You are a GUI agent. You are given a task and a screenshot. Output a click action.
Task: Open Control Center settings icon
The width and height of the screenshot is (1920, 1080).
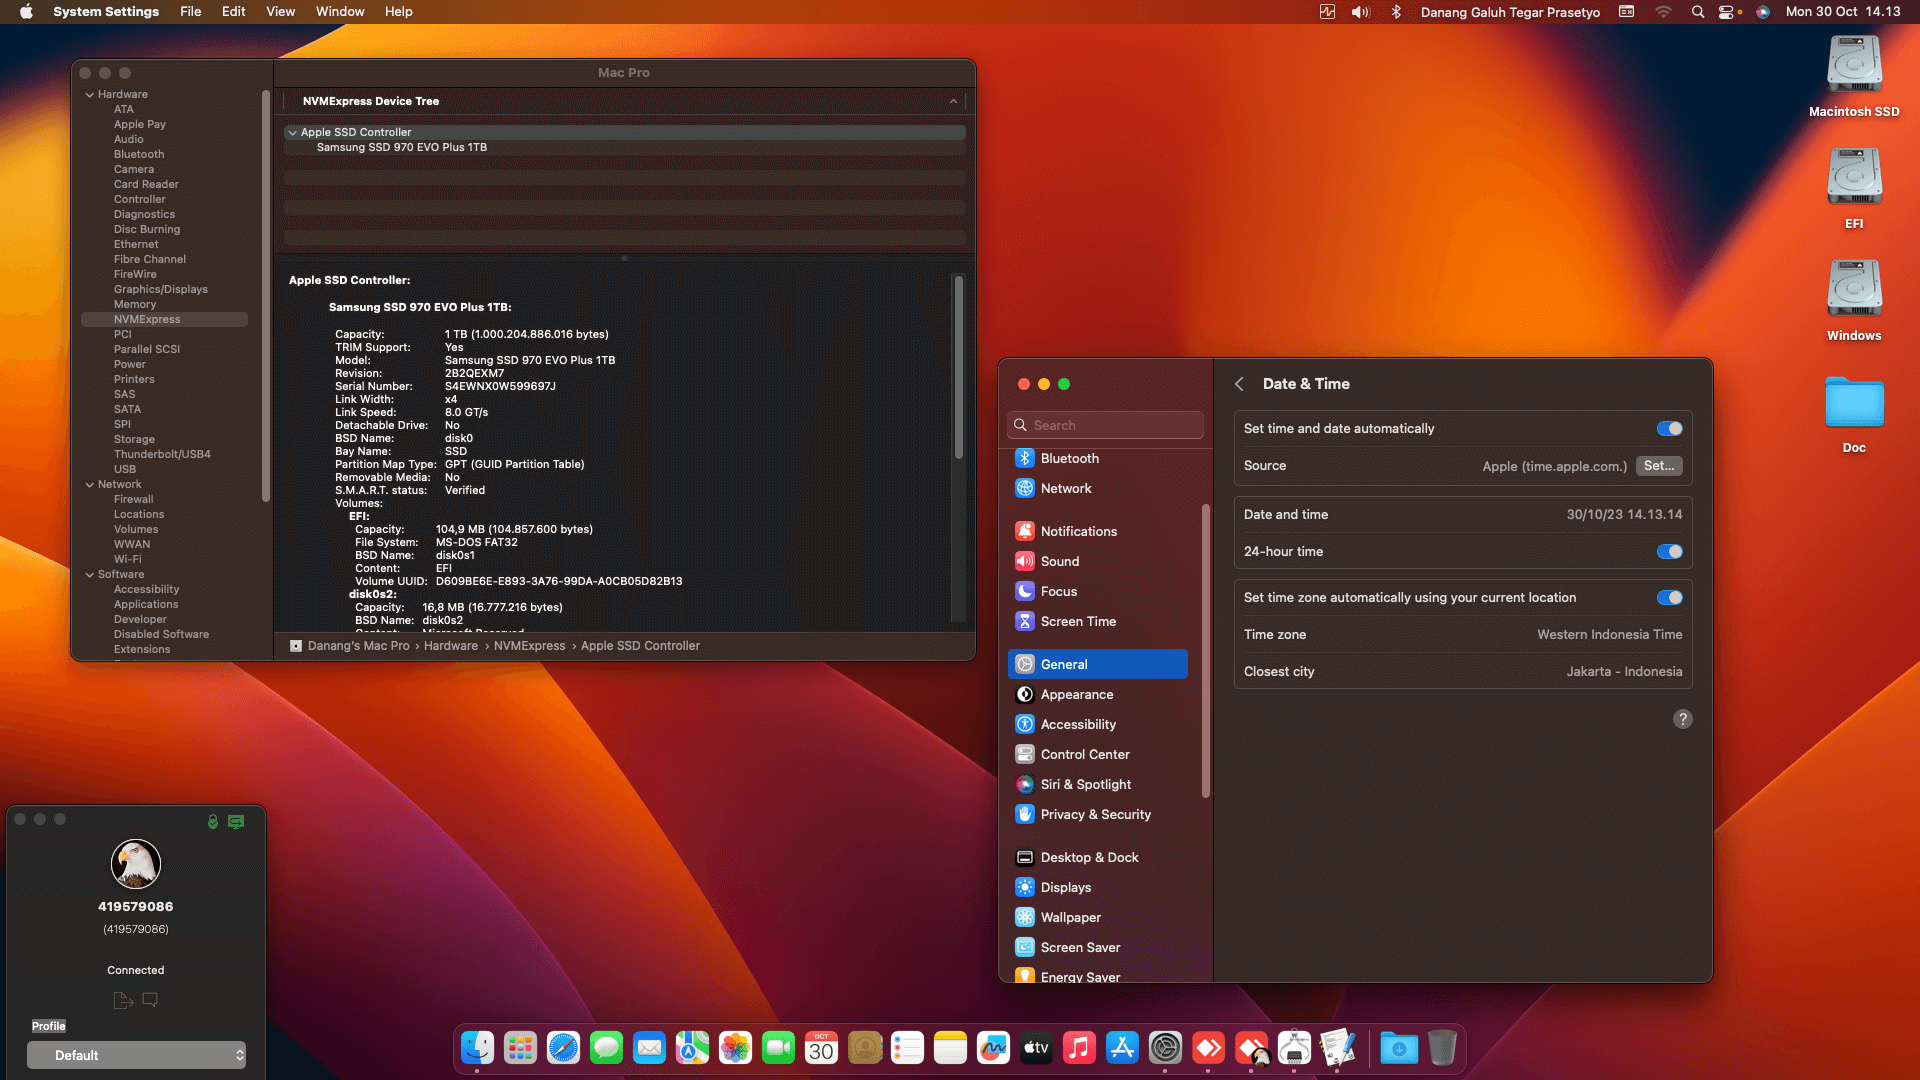point(1025,754)
